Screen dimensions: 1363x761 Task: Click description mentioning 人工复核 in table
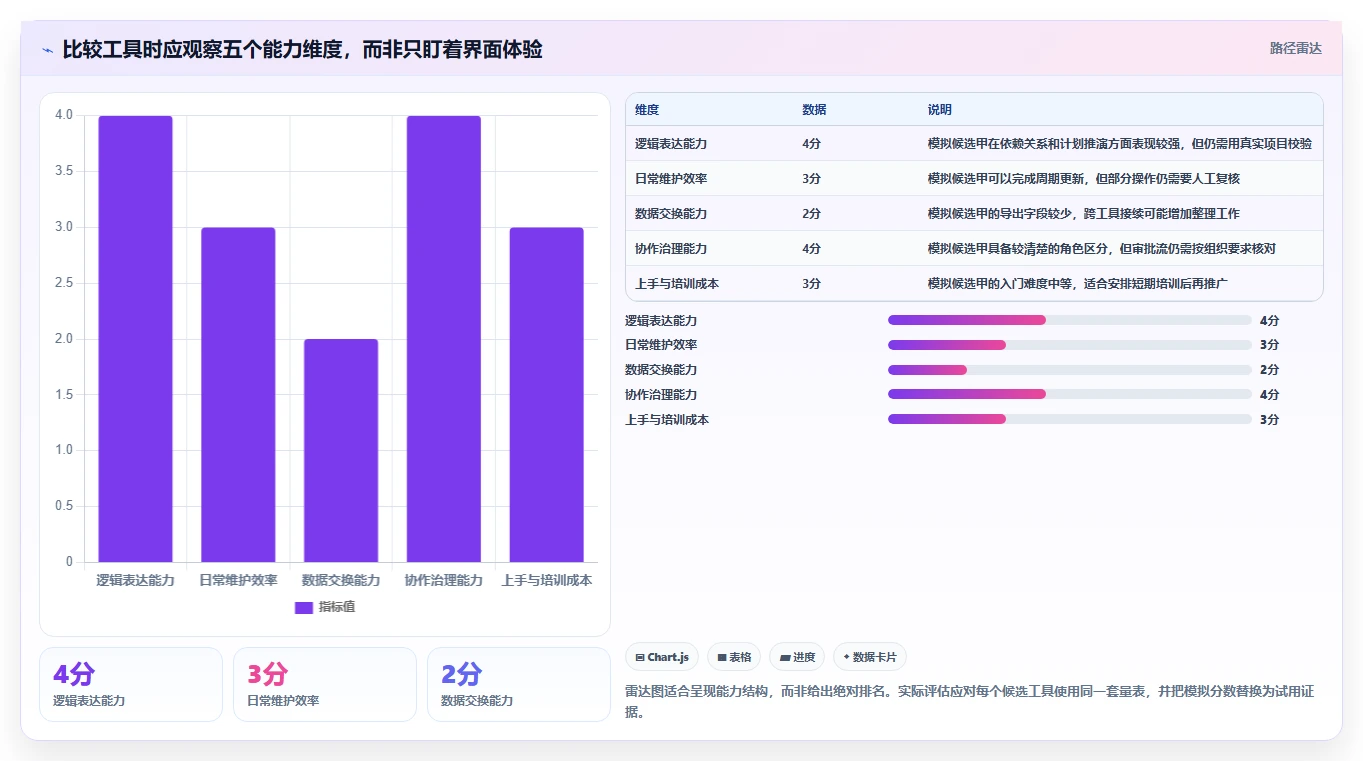coord(1084,179)
